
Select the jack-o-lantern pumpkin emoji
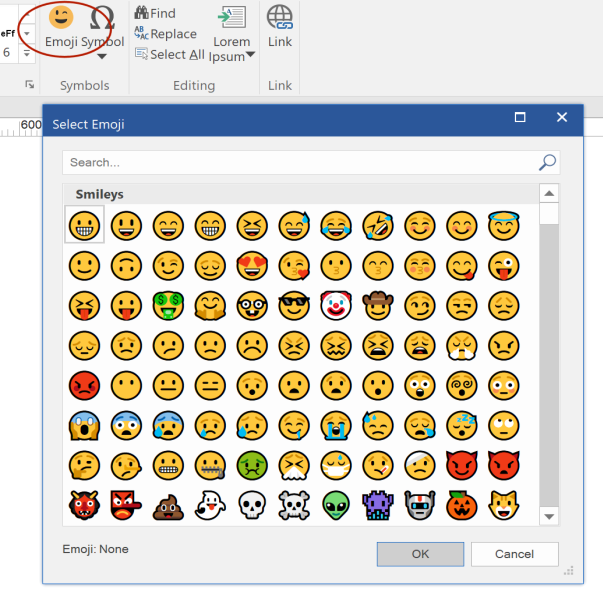(462, 505)
